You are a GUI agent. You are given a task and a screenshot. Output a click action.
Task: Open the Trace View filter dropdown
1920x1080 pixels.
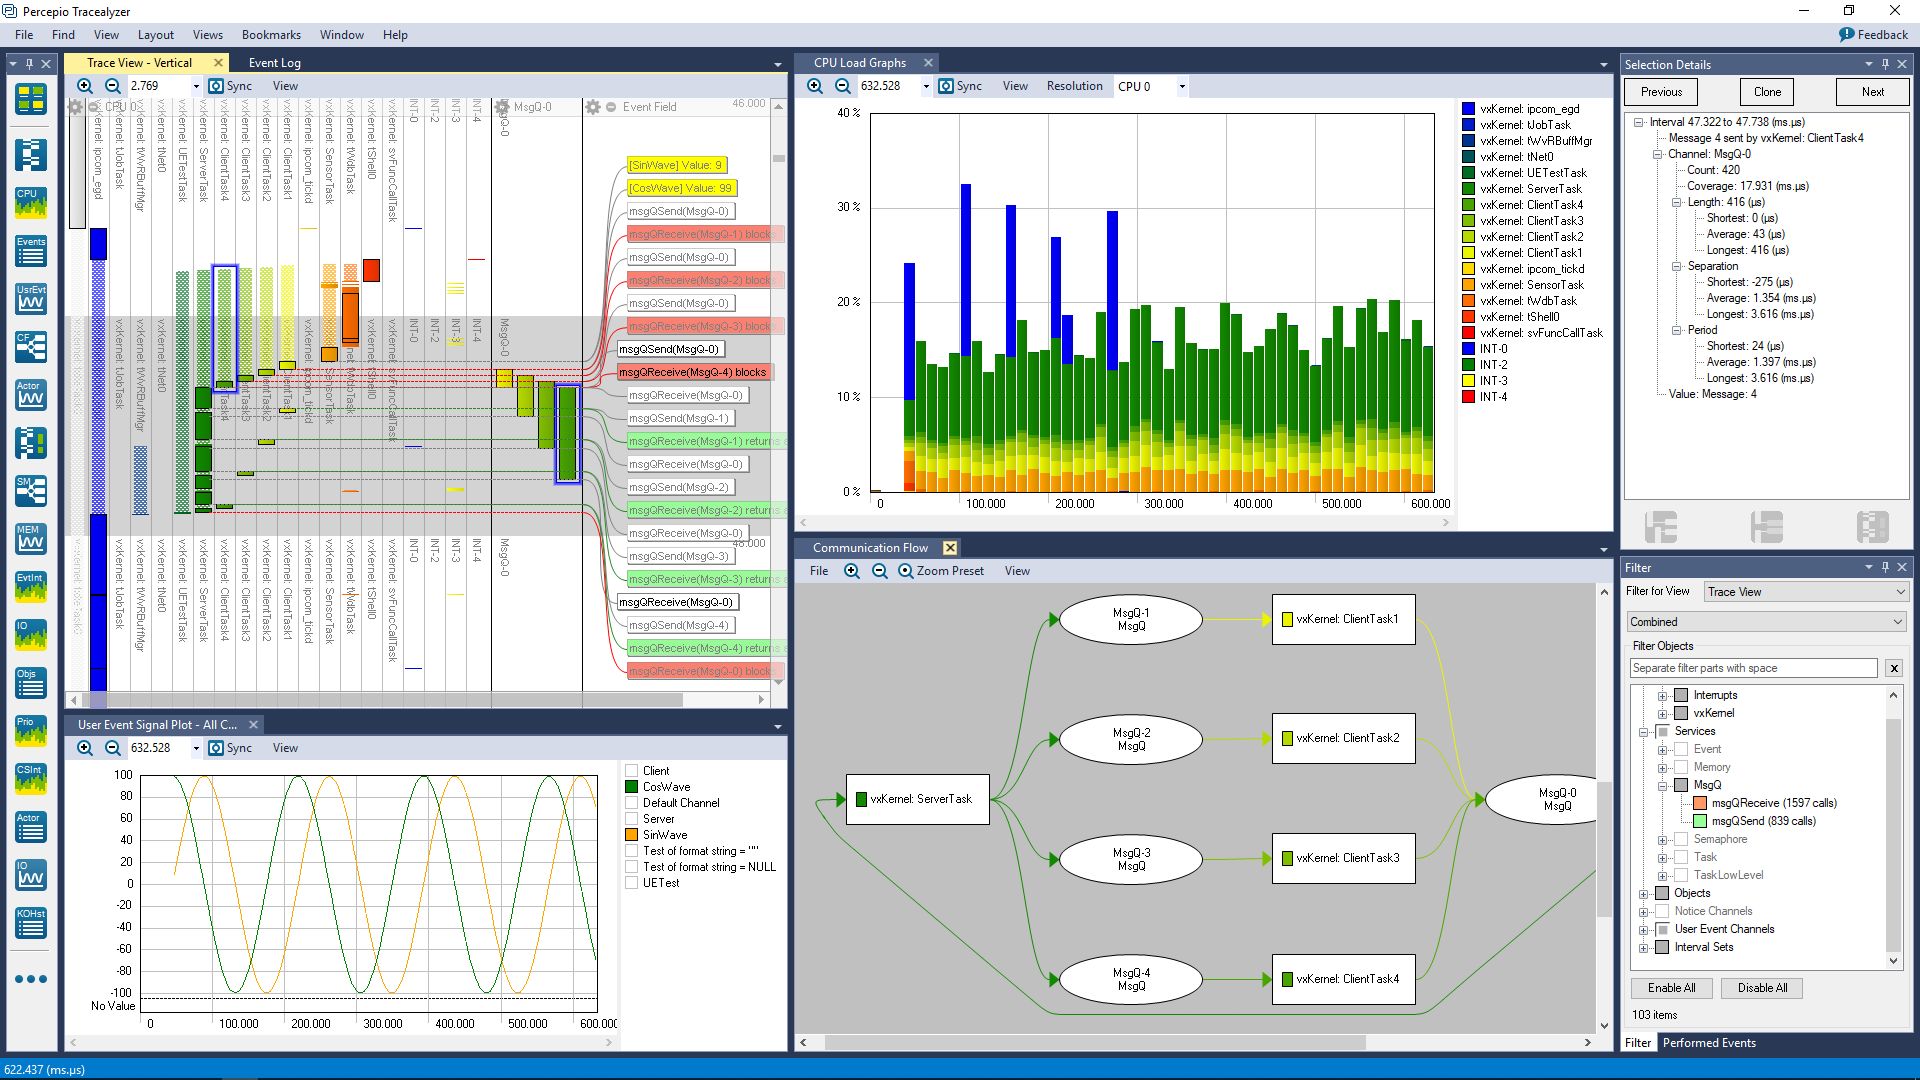coord(1805,592)
